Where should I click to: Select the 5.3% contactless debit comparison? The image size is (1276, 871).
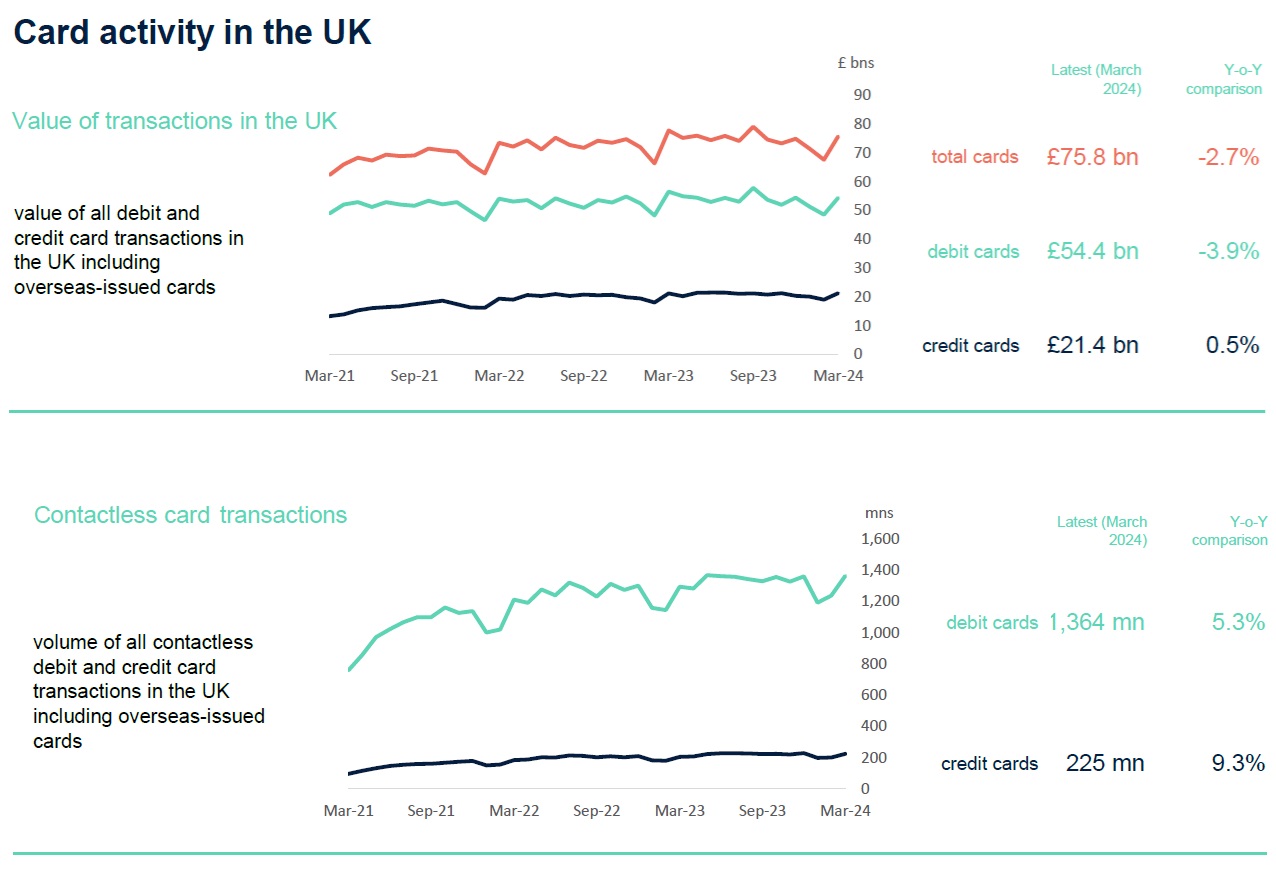pyautogui.click(x=1238, y=622)
